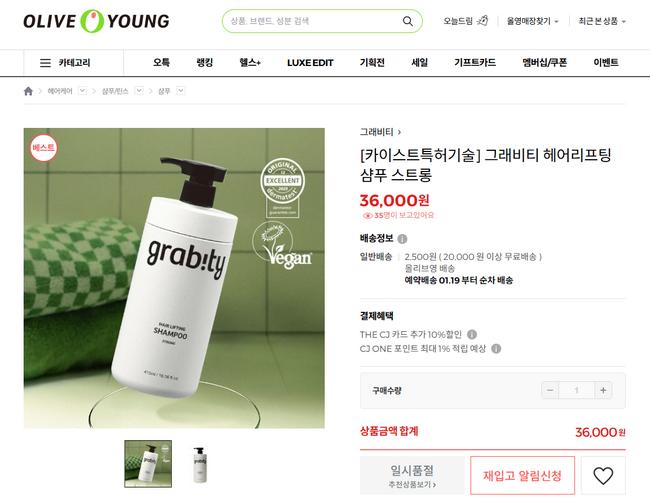Open the hamburger category menu icon
The height and width of the screenshot is (501, 650).
coord(45,63)
